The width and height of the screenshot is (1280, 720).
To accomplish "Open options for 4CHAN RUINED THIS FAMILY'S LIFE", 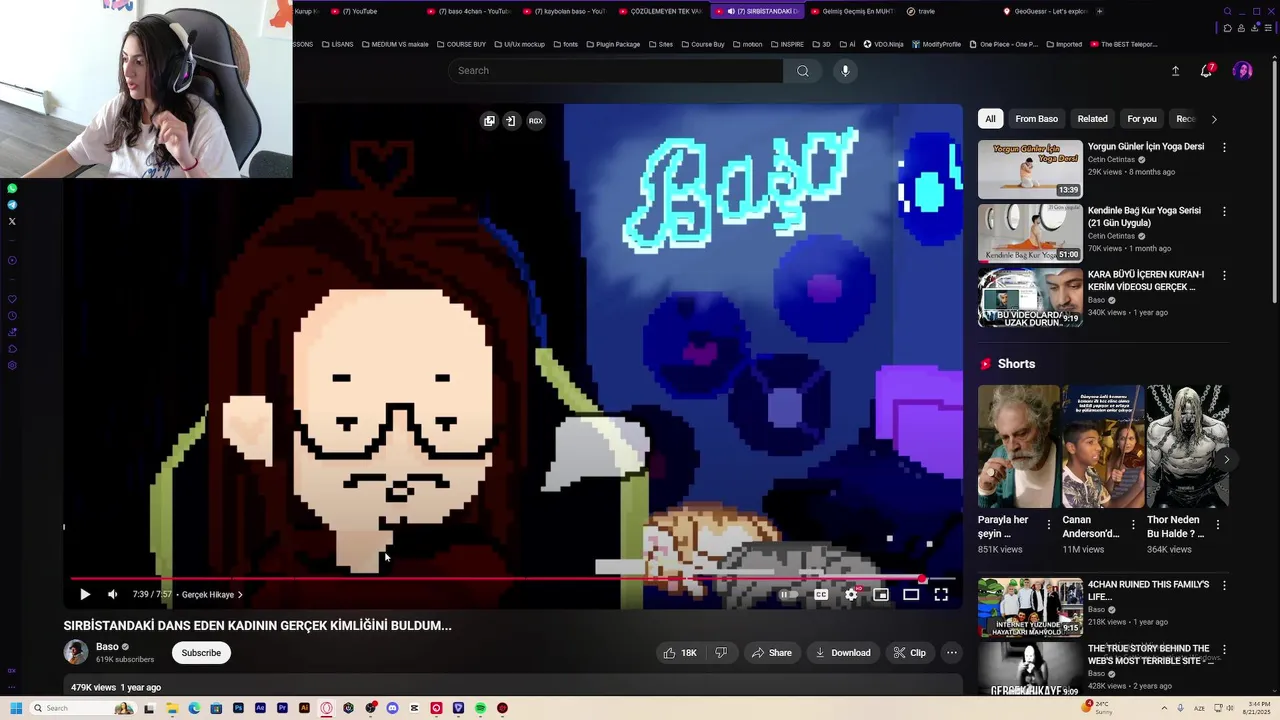I will tap(1224, 585).
